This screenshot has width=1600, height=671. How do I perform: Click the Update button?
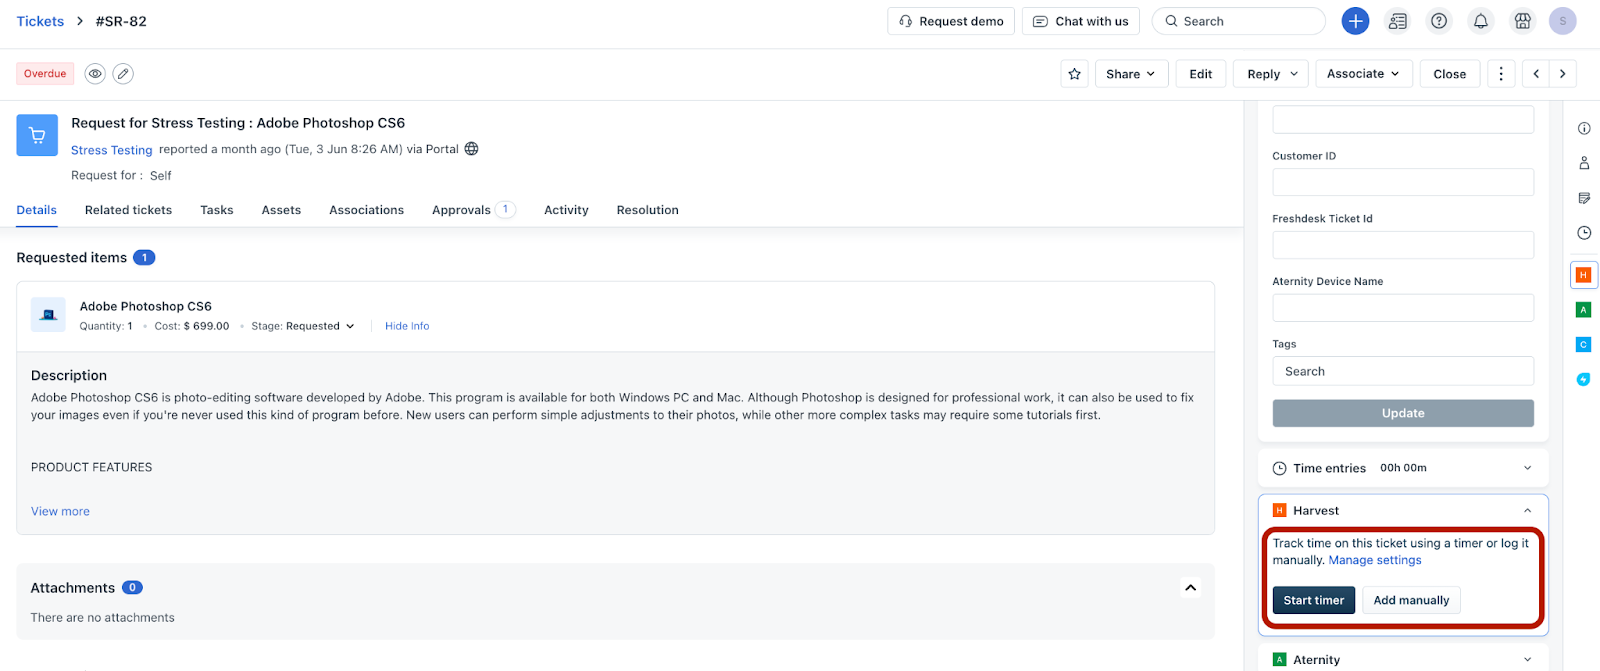[1403, 413]
